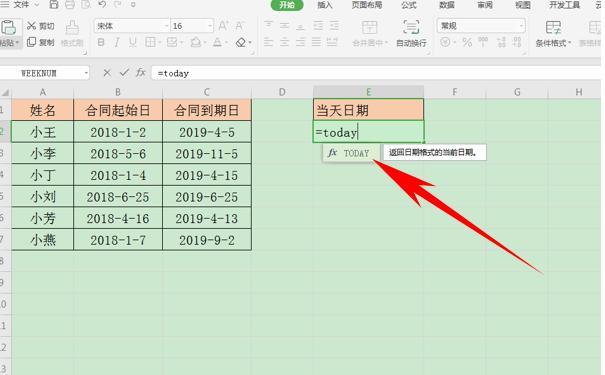Cancel formula entry with the X icon

[x=107, y=73]
